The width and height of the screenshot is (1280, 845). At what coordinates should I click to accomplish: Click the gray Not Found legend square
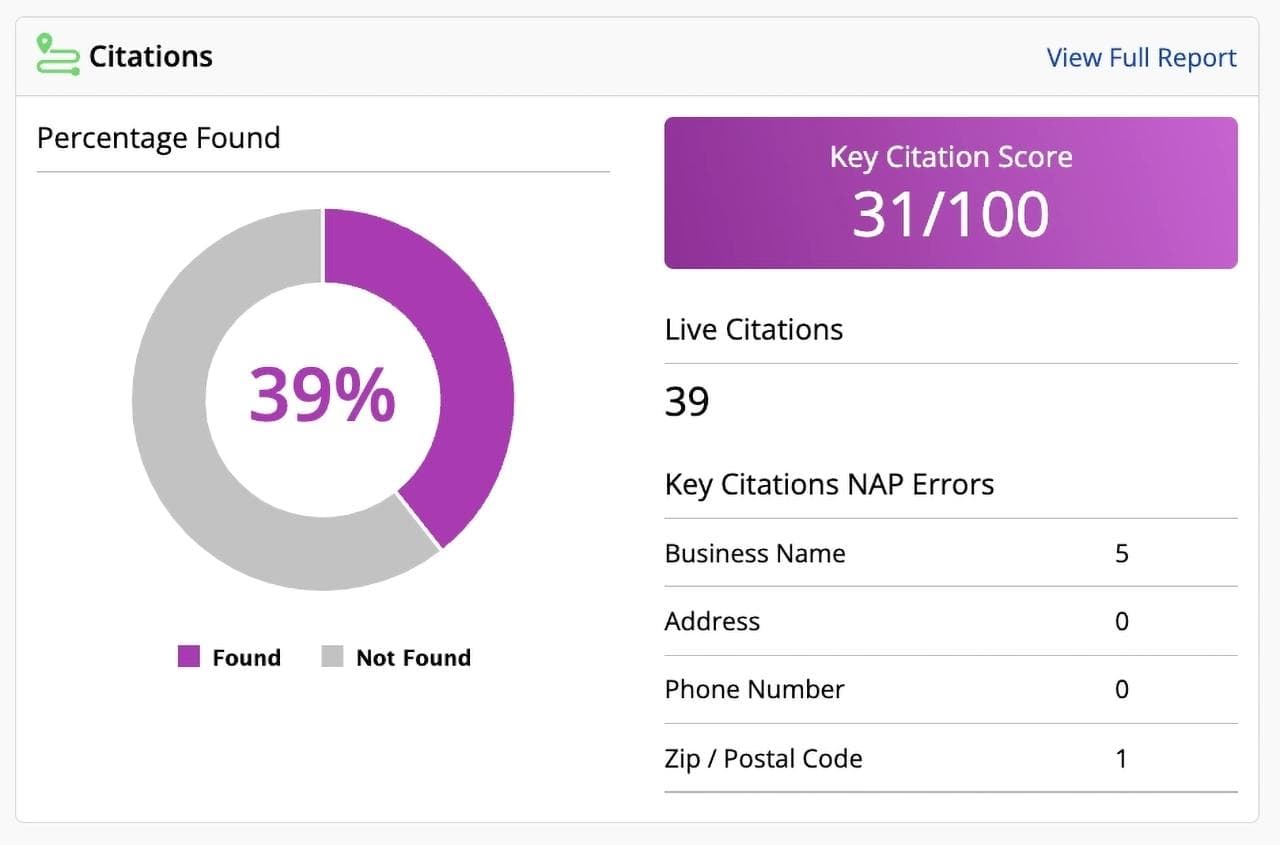click(332, 657)
